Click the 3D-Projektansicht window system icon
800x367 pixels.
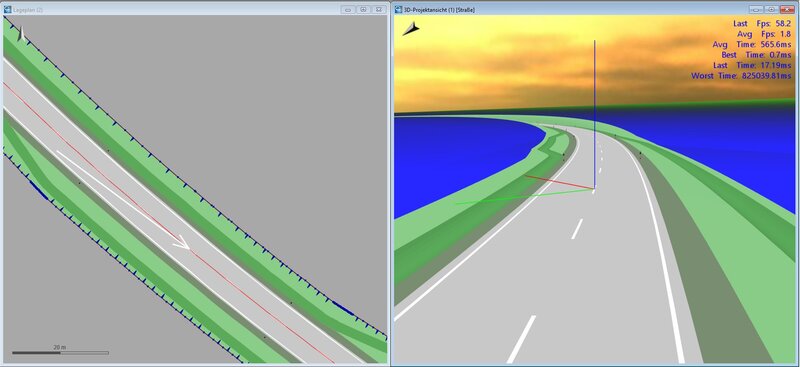(x=398, y=9)
